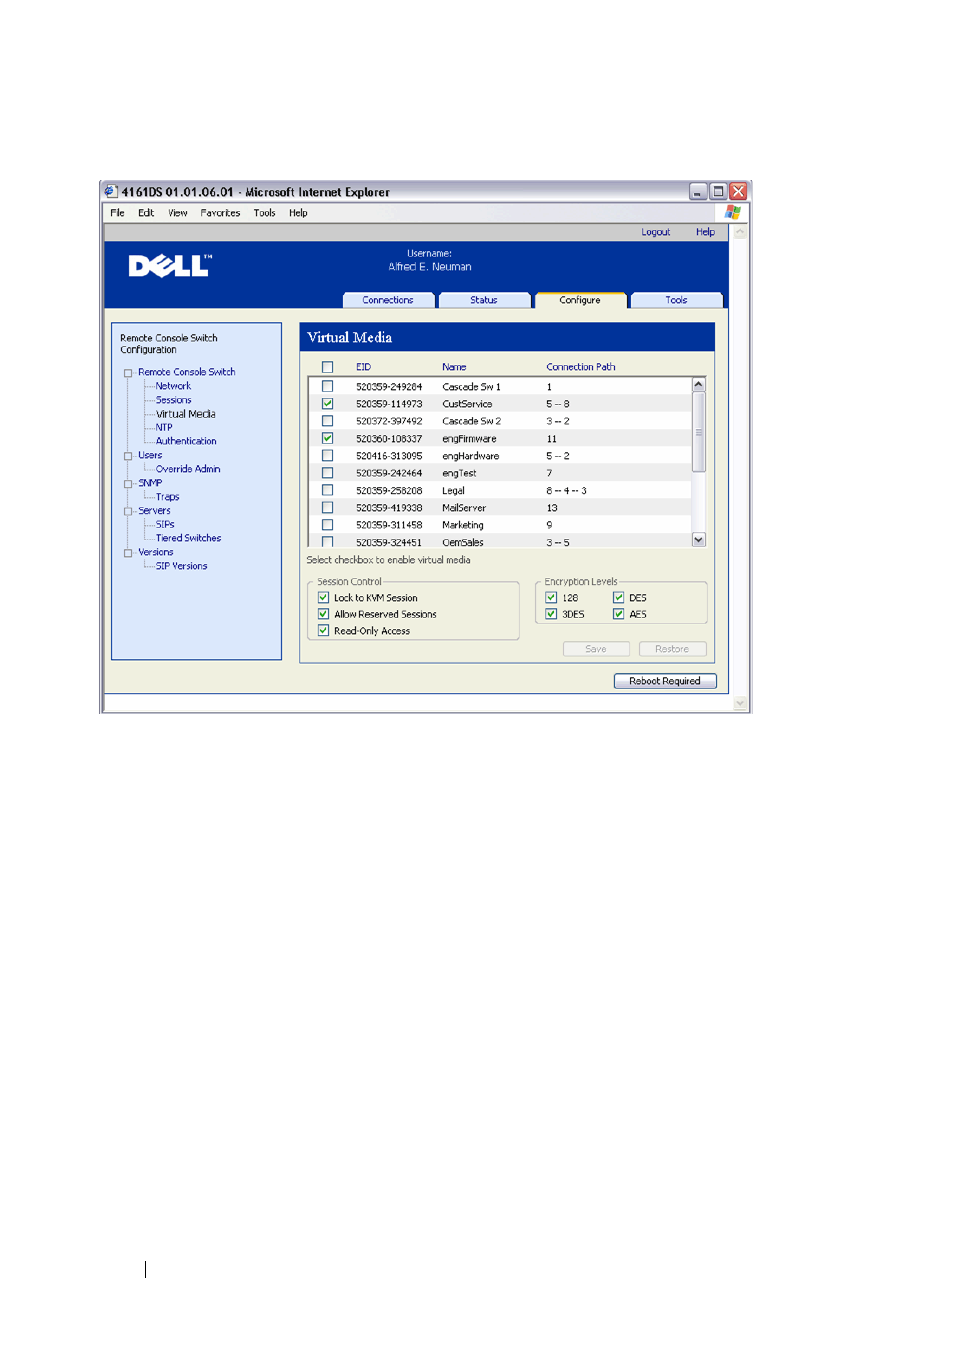Maximize the Internet Explorer window
Viewport: 954px width, 1351px height.
[718, 191]
